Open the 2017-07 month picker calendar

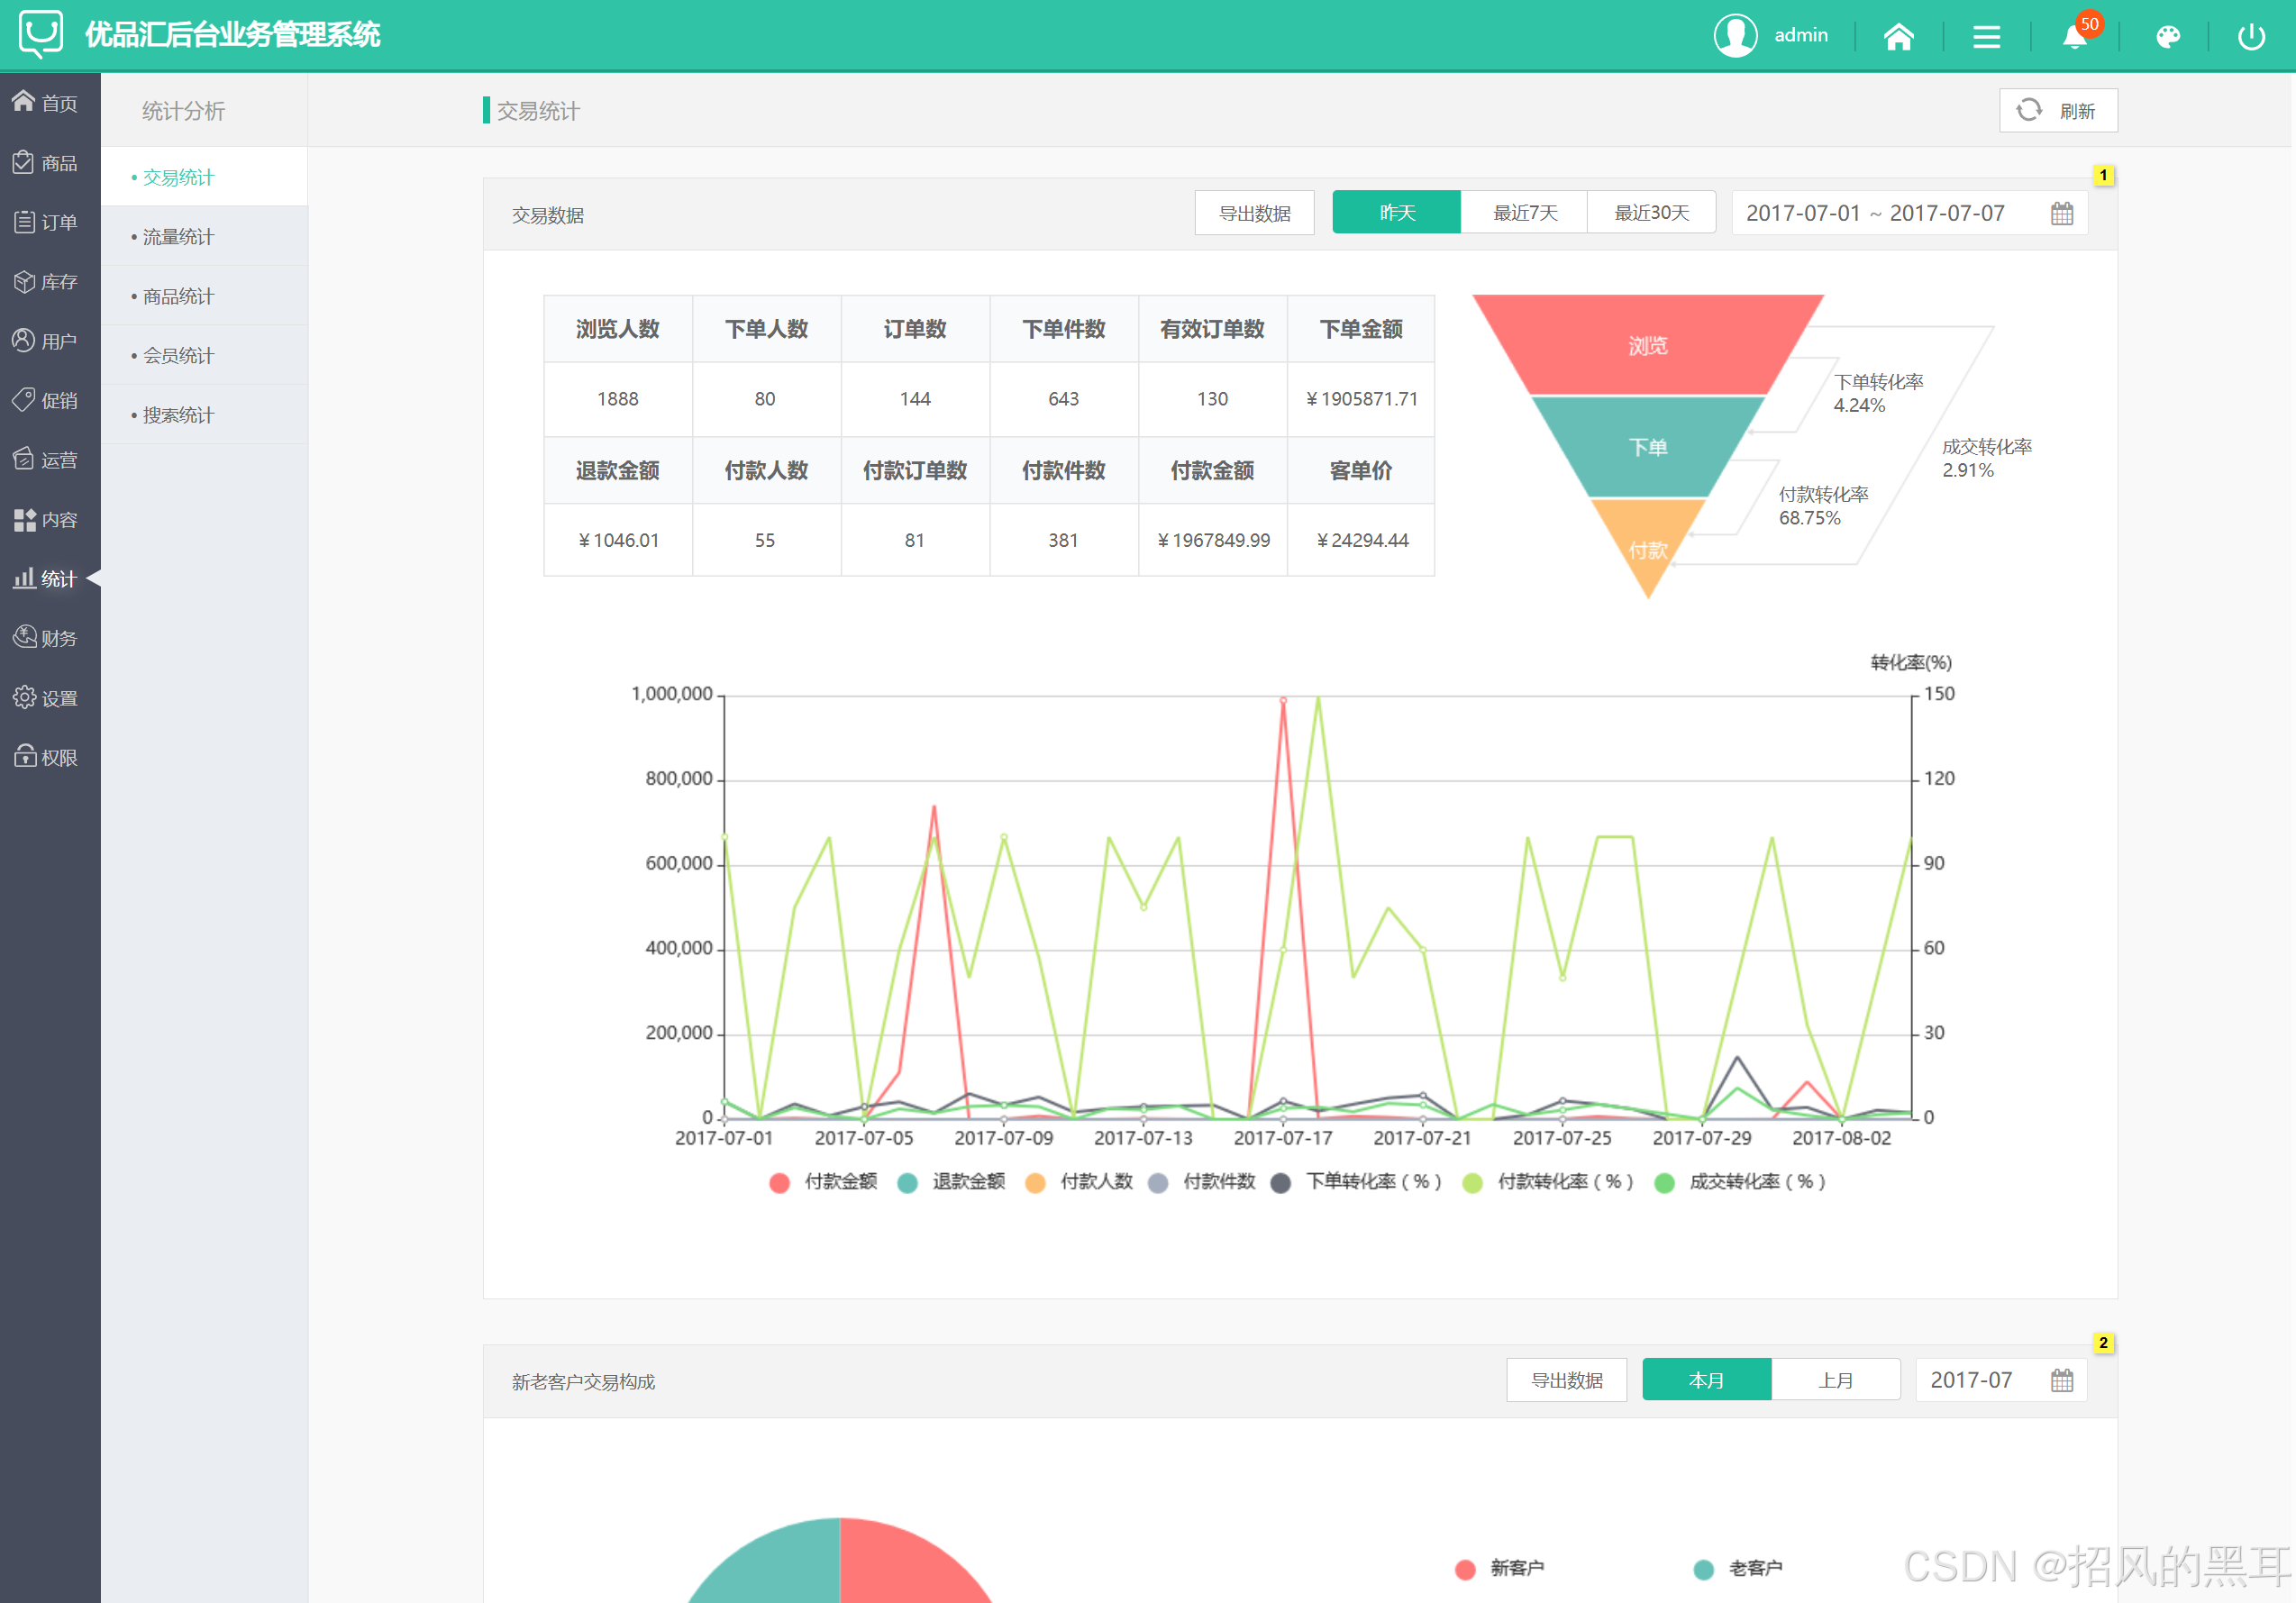[x=2062, y=1380]
